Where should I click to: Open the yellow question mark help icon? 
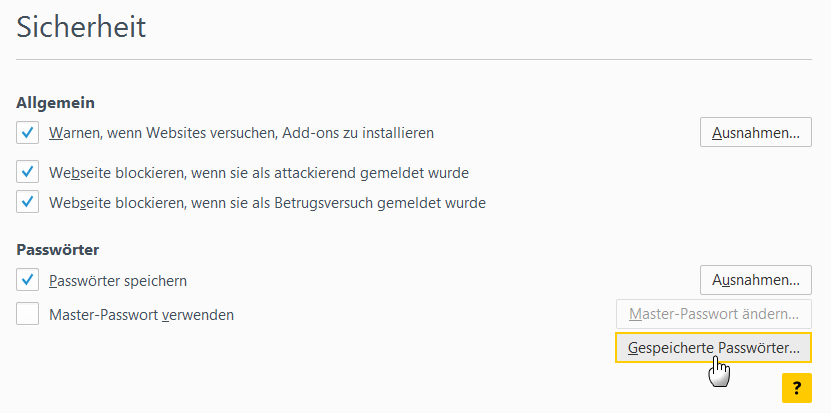(797, 388)
